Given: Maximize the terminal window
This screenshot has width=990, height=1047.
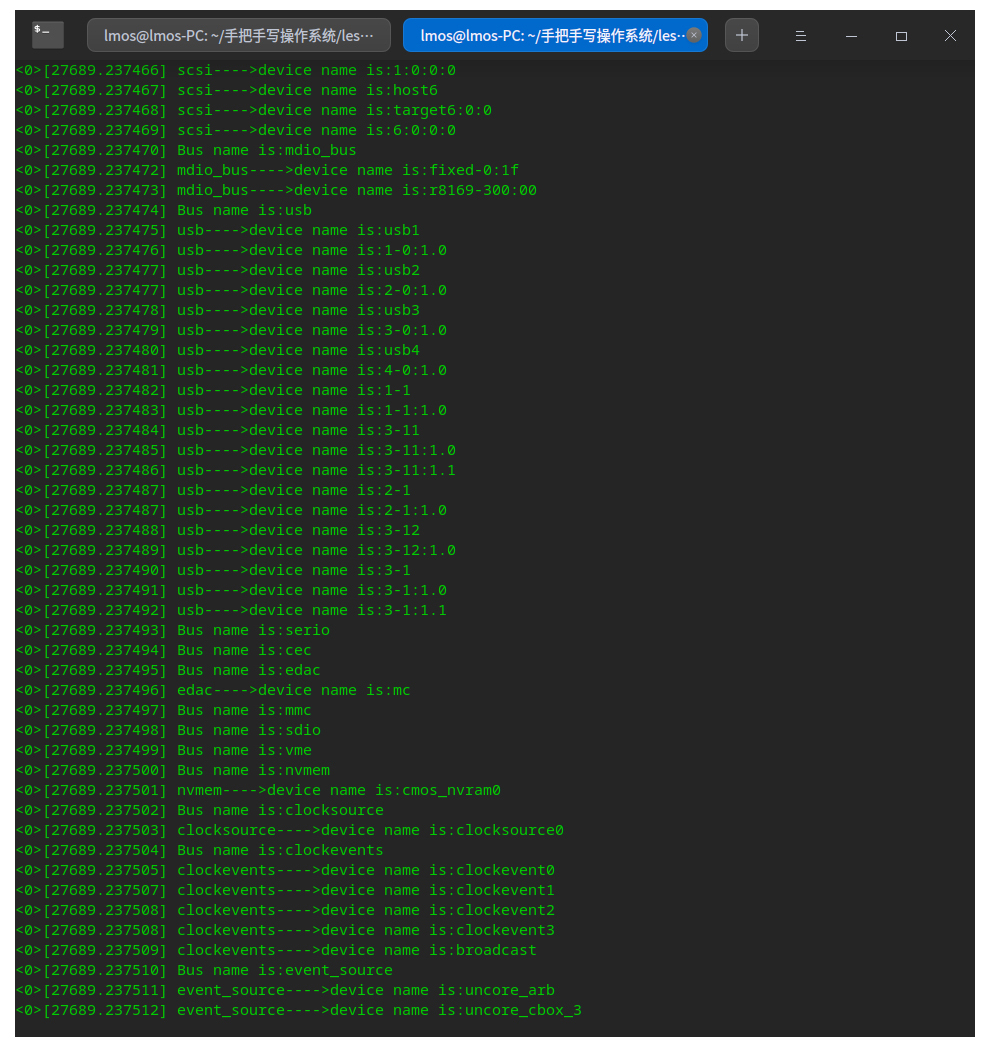Looking at the screenshot, I should click(x=901, y=35).
